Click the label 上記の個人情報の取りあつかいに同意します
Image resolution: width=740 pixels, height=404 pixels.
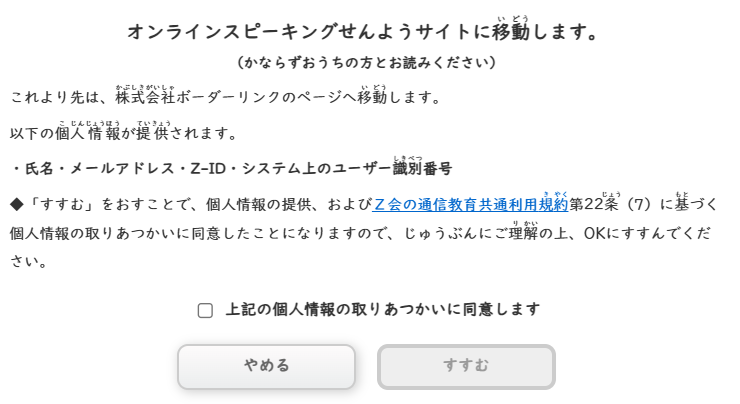point(383,310)
